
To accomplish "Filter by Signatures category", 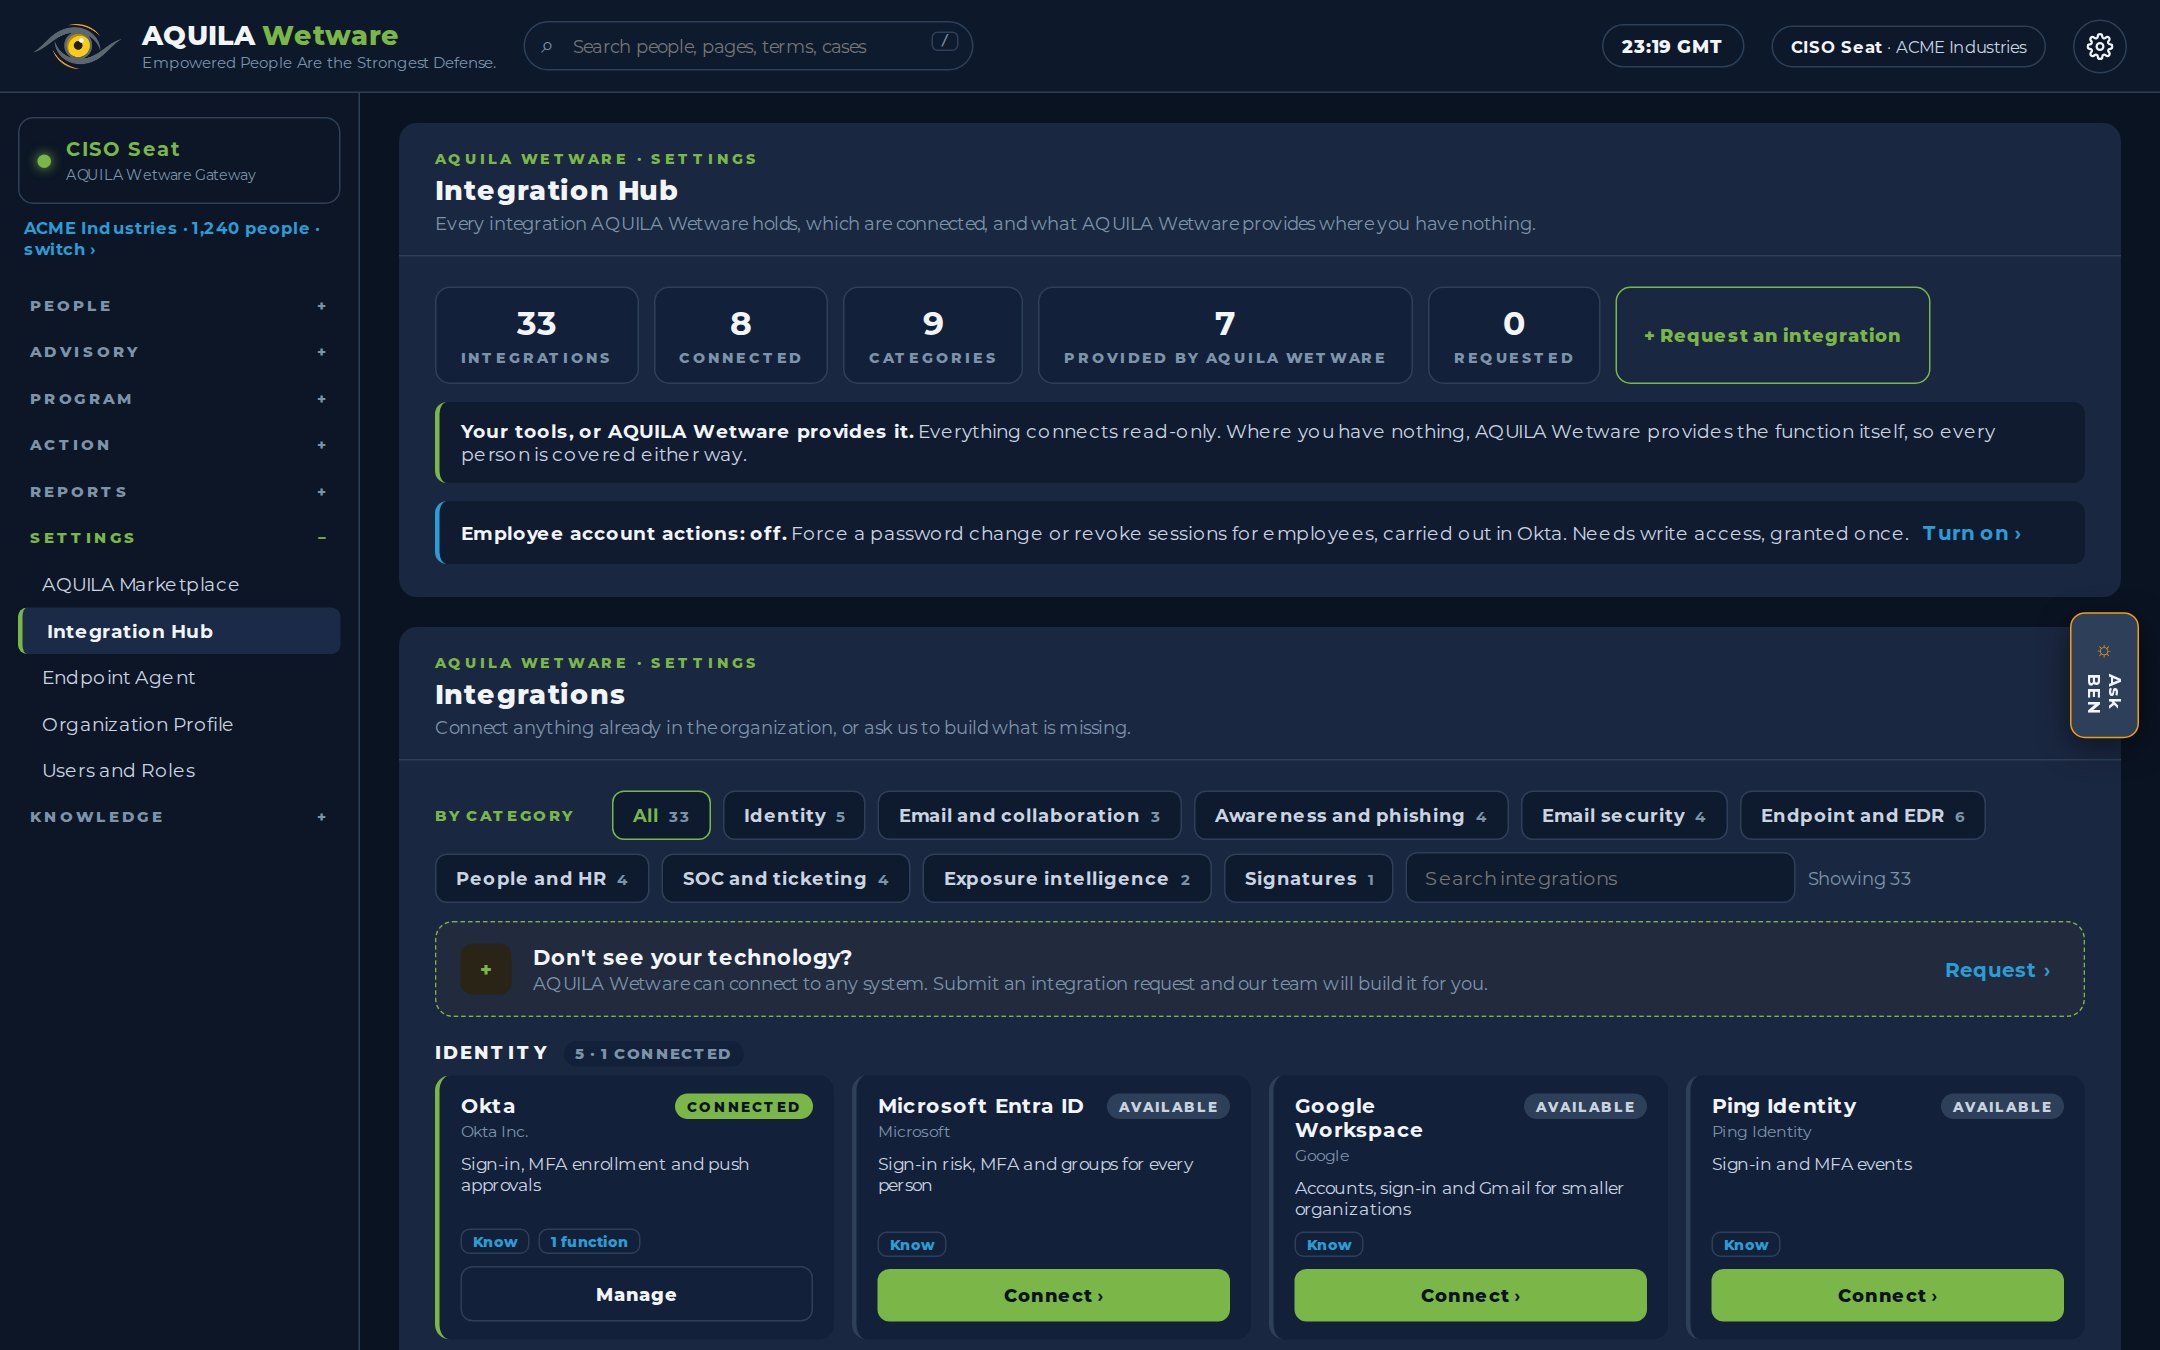I will [1308, 878].
